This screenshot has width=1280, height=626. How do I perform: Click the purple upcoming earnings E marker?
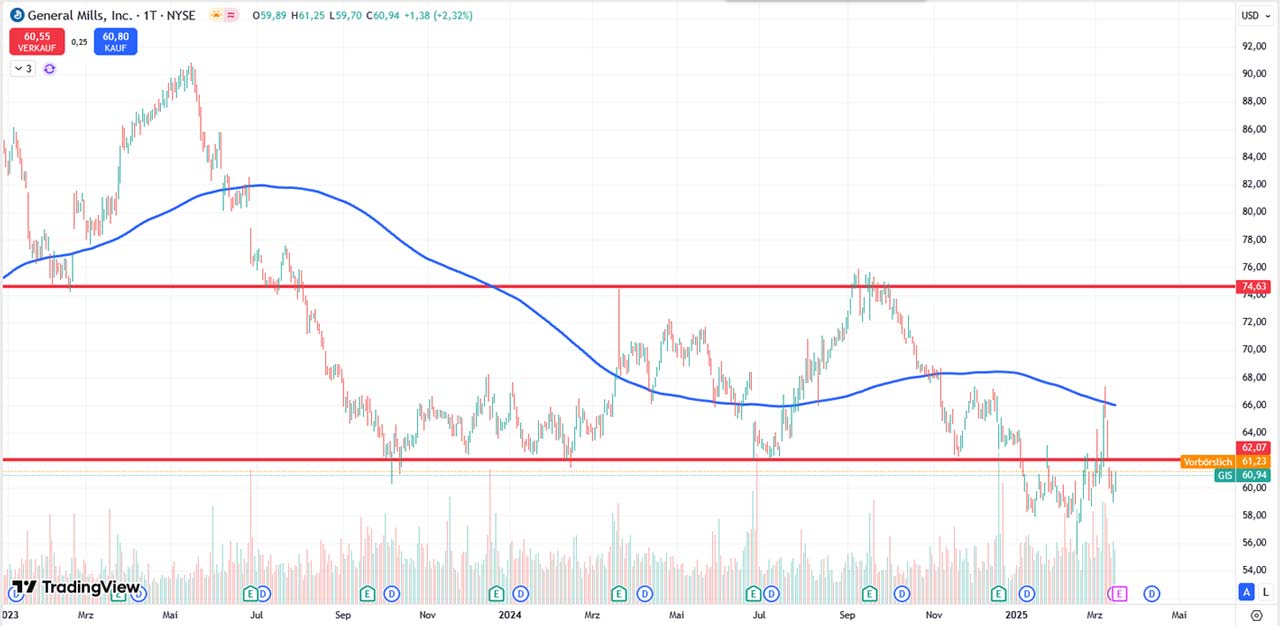click(x=1119, y=593)
